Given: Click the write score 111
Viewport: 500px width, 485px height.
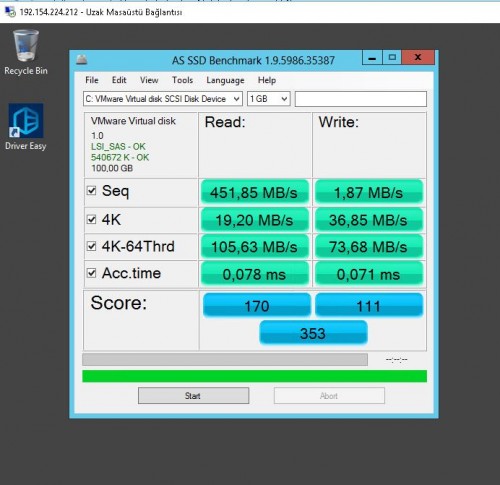Looking at the screenshot, I should tap(369, 305).
